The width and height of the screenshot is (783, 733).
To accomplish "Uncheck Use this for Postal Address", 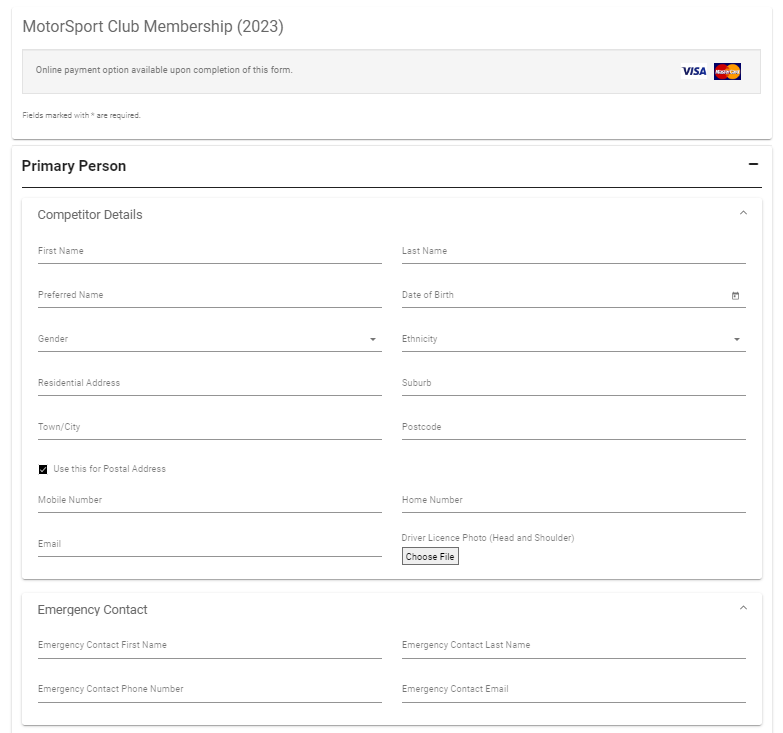I will tap(43, 469).
